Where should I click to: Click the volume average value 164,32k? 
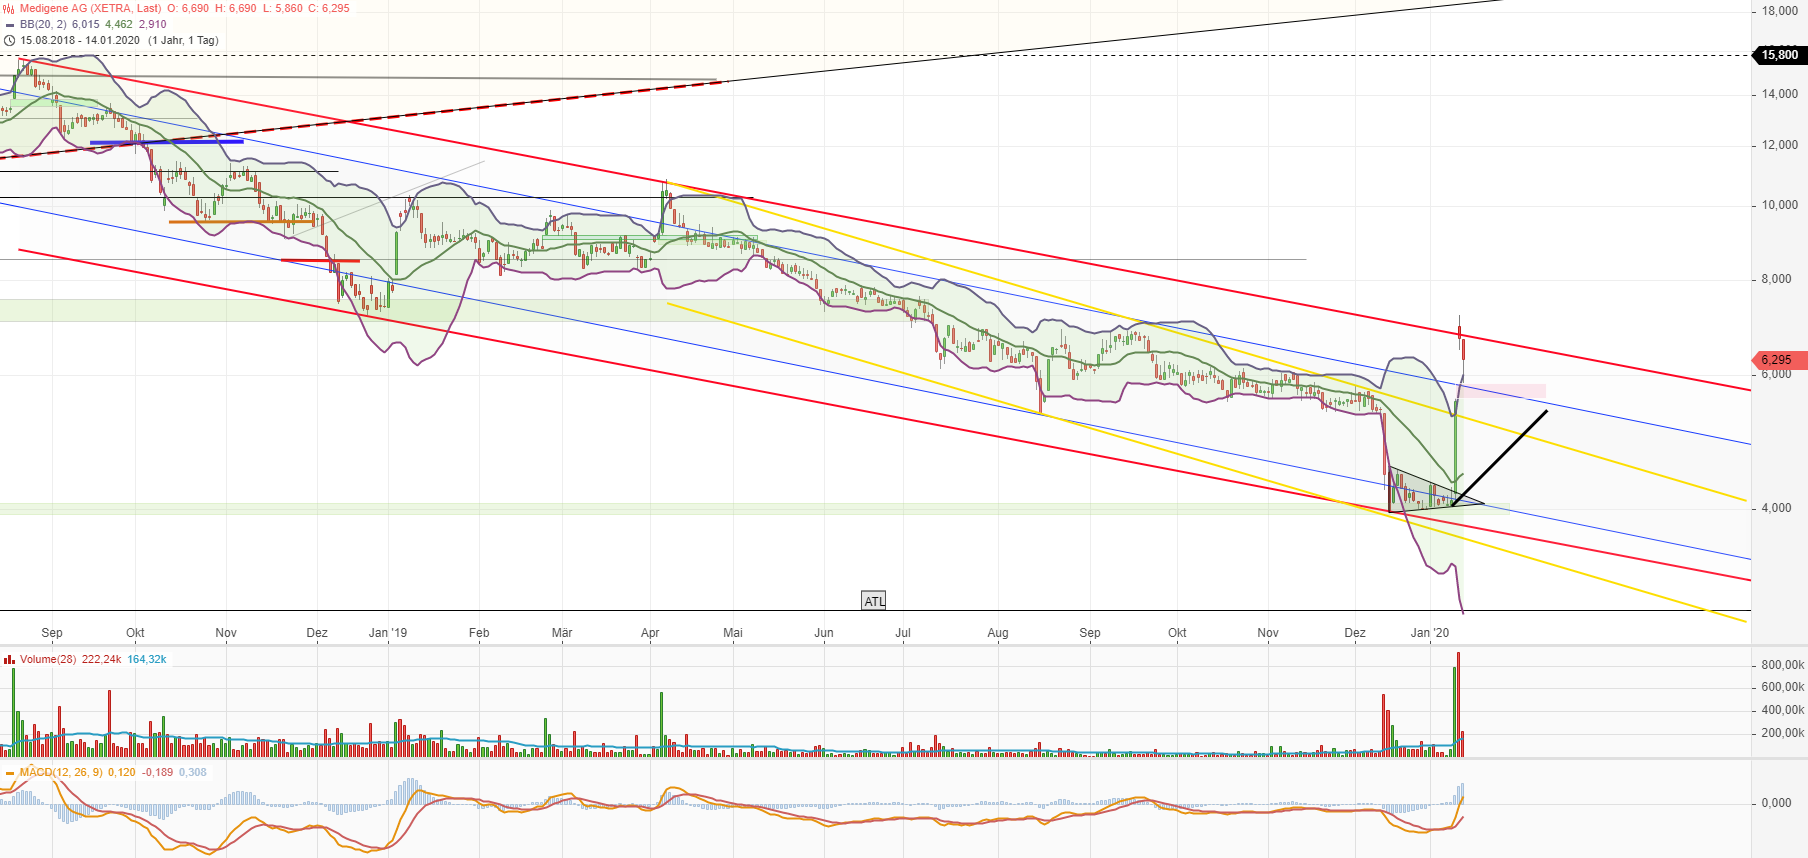point(147,659)
